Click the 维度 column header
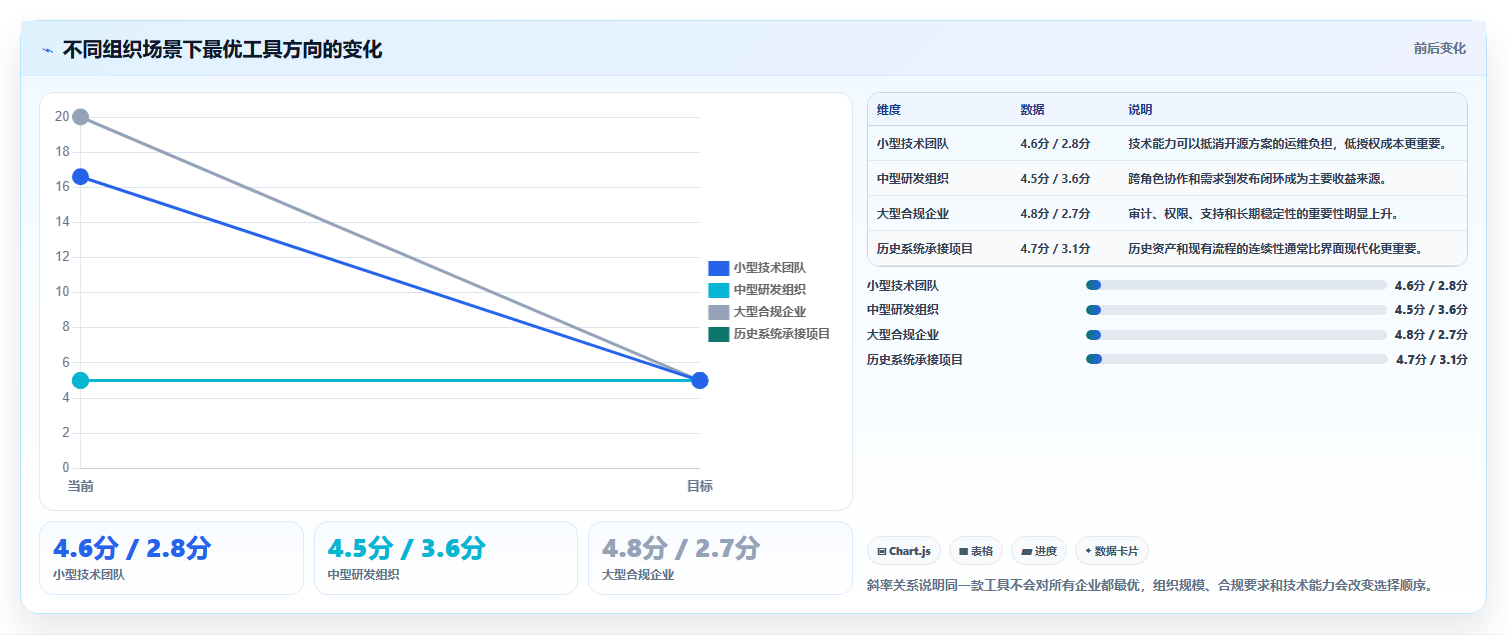This screenshot has width=1507, height=635. (889, 110)
